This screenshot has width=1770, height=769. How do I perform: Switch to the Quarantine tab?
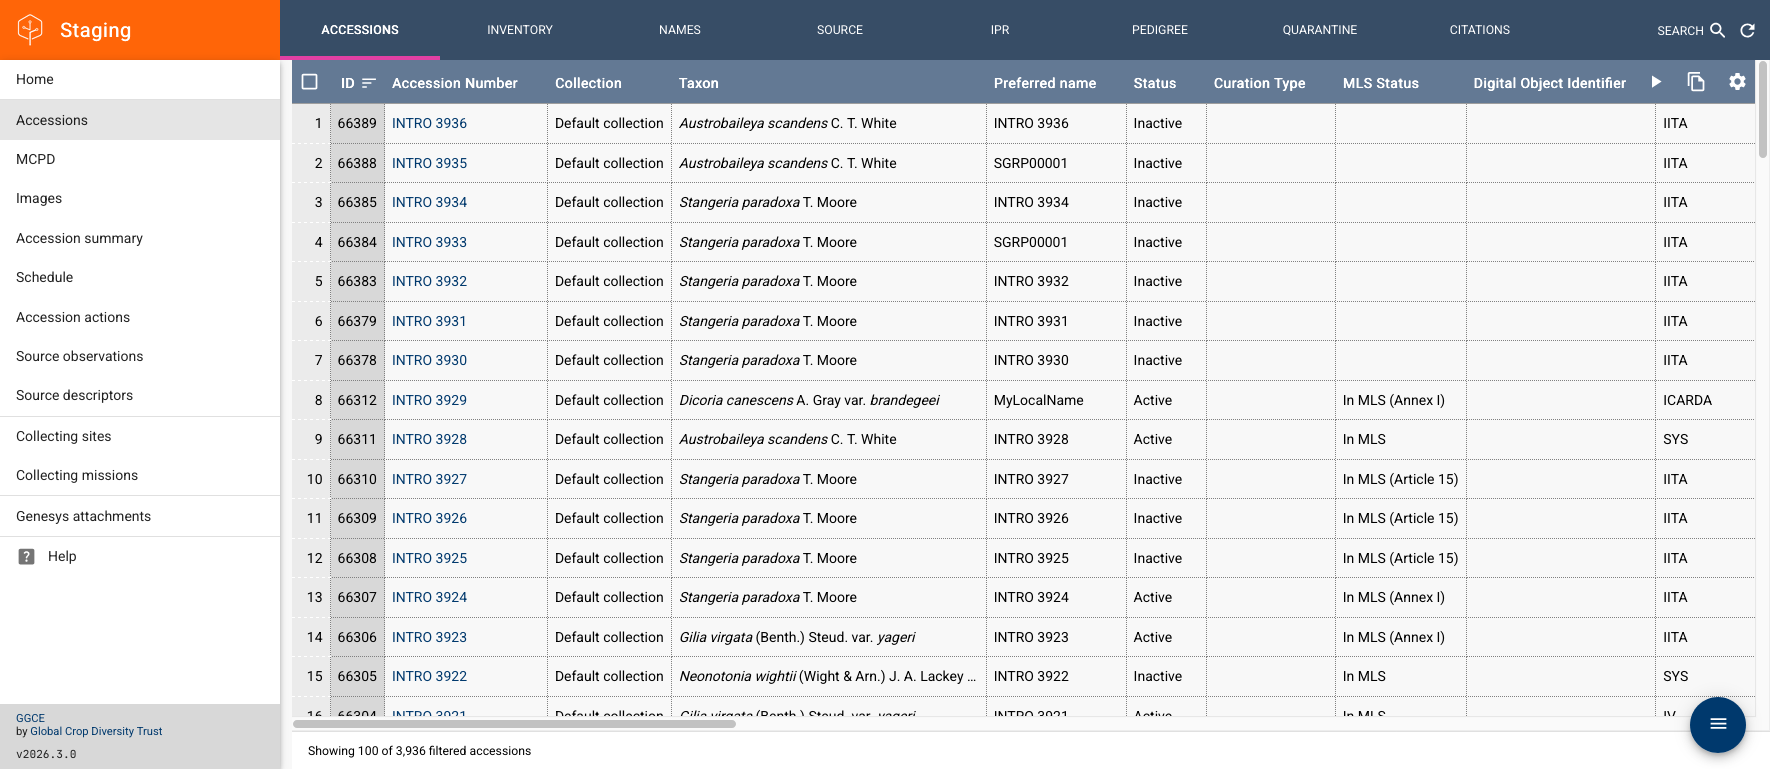pyautogui.click(x=1320, y=30)
